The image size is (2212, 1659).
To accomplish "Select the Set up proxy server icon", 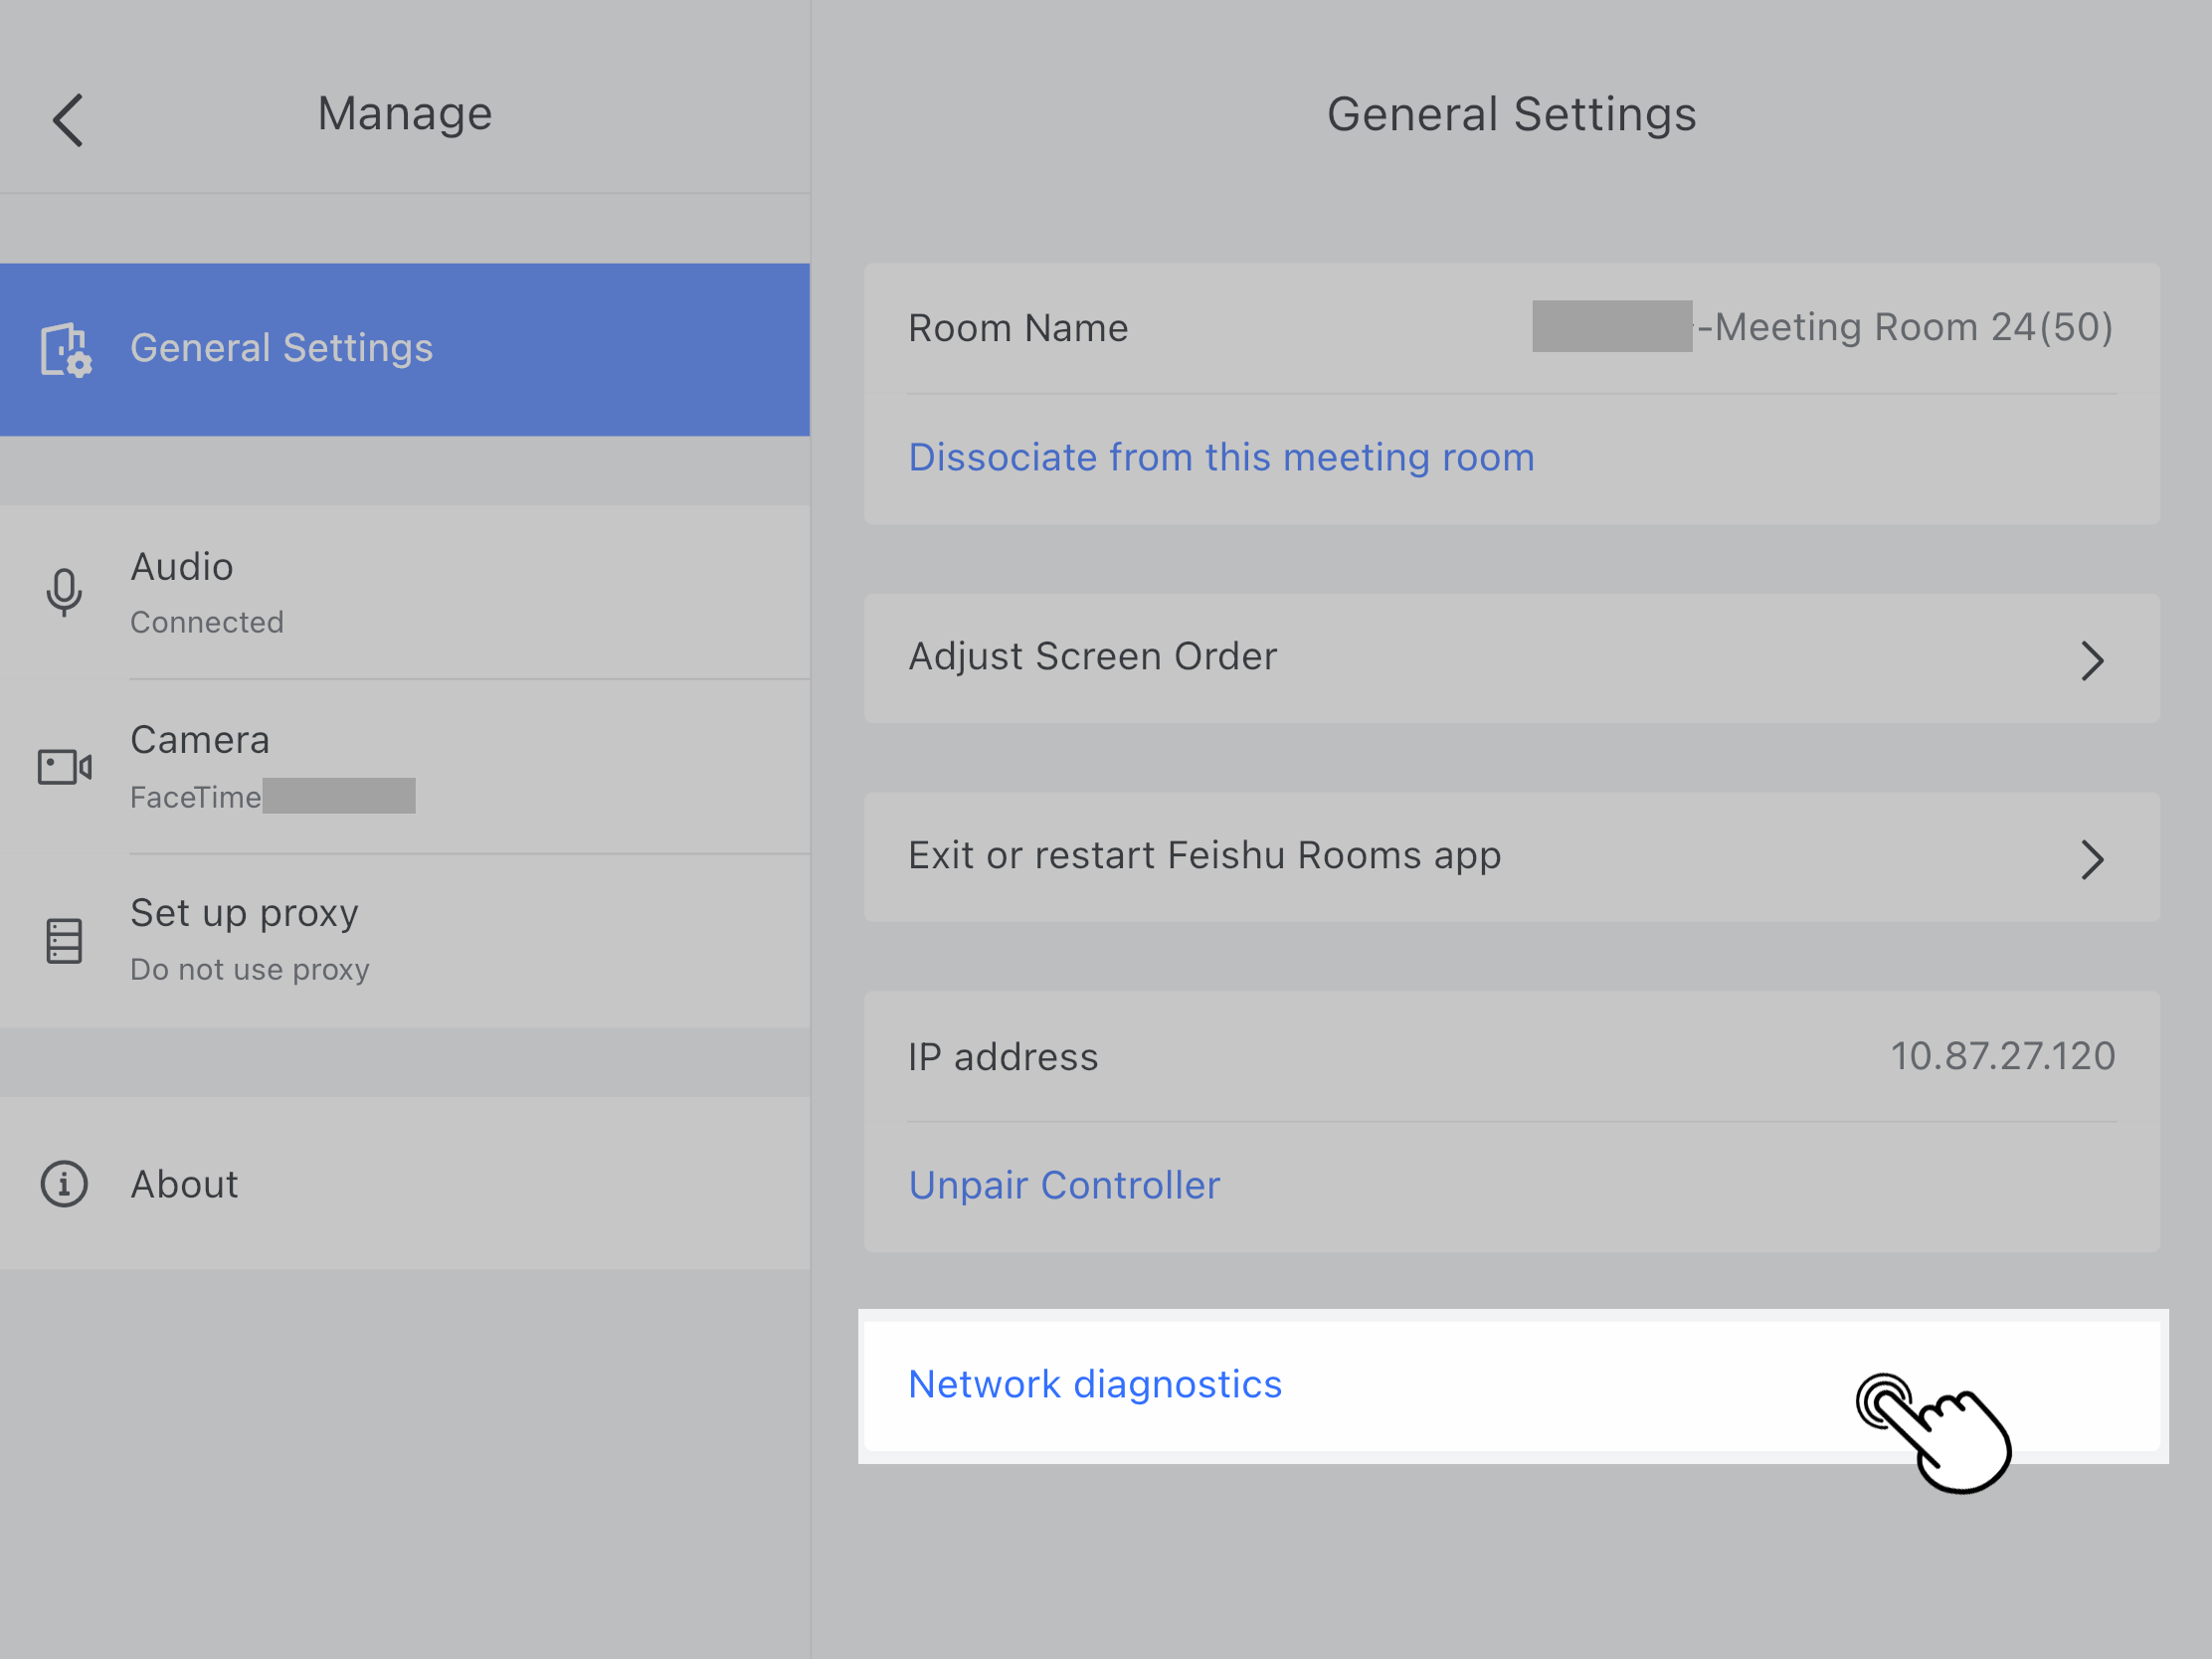I will coord(64,938).
